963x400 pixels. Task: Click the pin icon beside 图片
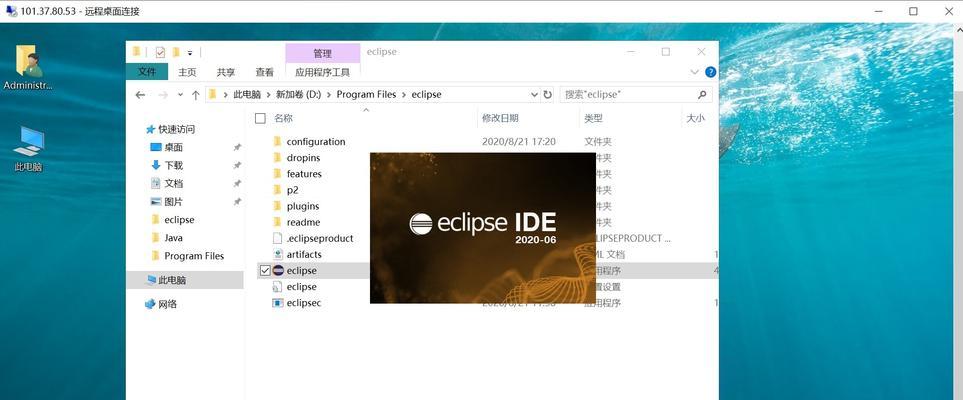click(x=237, y=202)
